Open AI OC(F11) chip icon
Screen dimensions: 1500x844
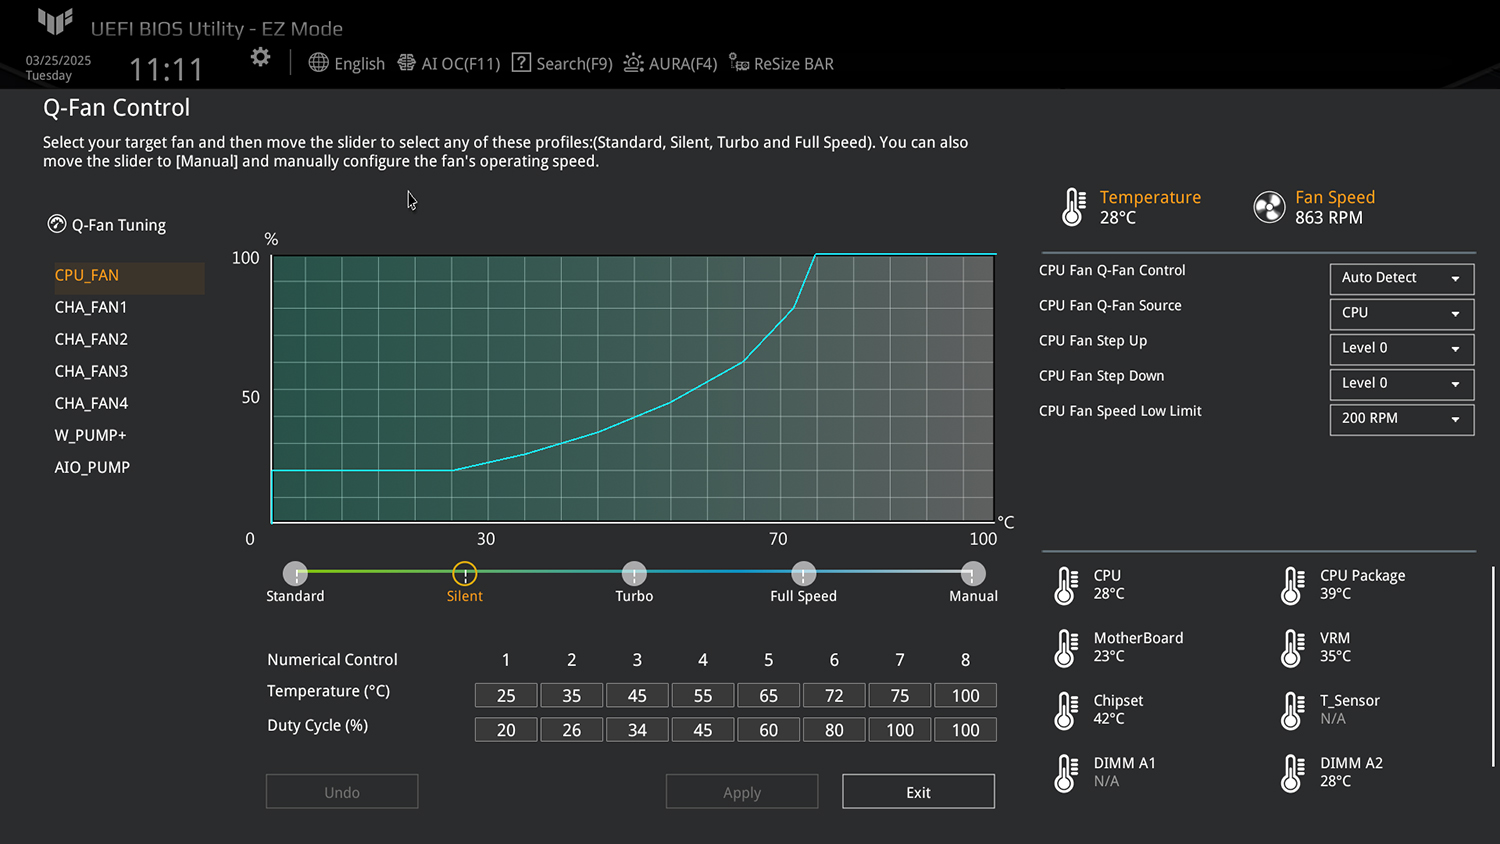tap(406, 63)
